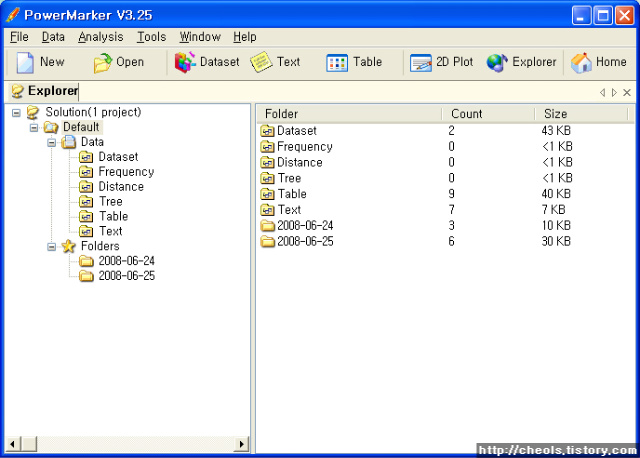Click the '40 KB' size value

556,194
